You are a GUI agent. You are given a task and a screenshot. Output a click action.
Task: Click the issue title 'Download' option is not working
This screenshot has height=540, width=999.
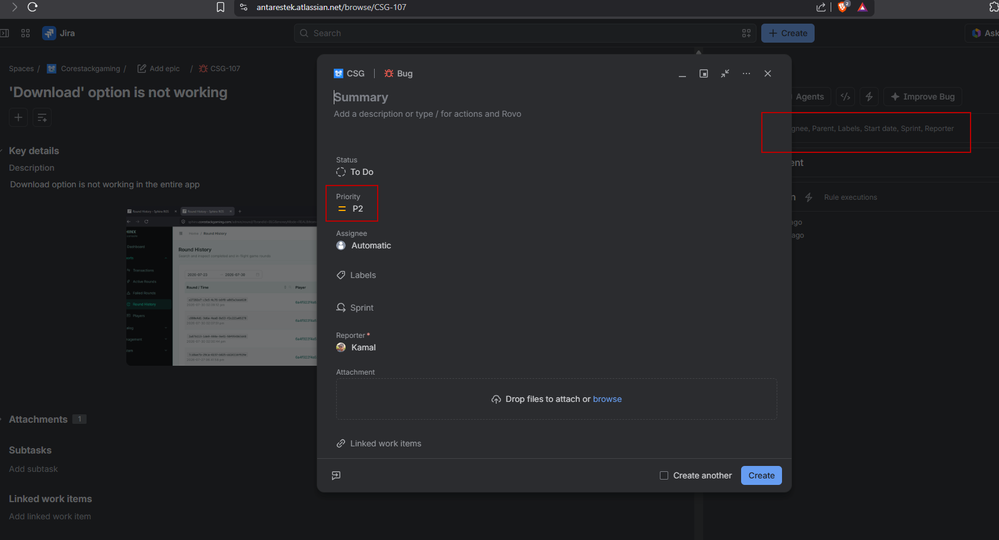click(118, 92)
